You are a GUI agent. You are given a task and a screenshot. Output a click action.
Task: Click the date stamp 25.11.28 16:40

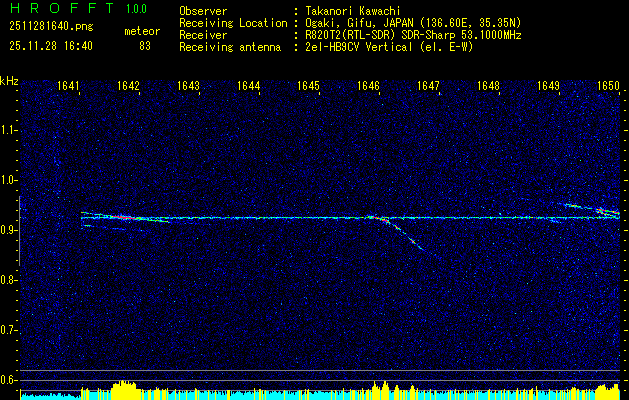51,46
